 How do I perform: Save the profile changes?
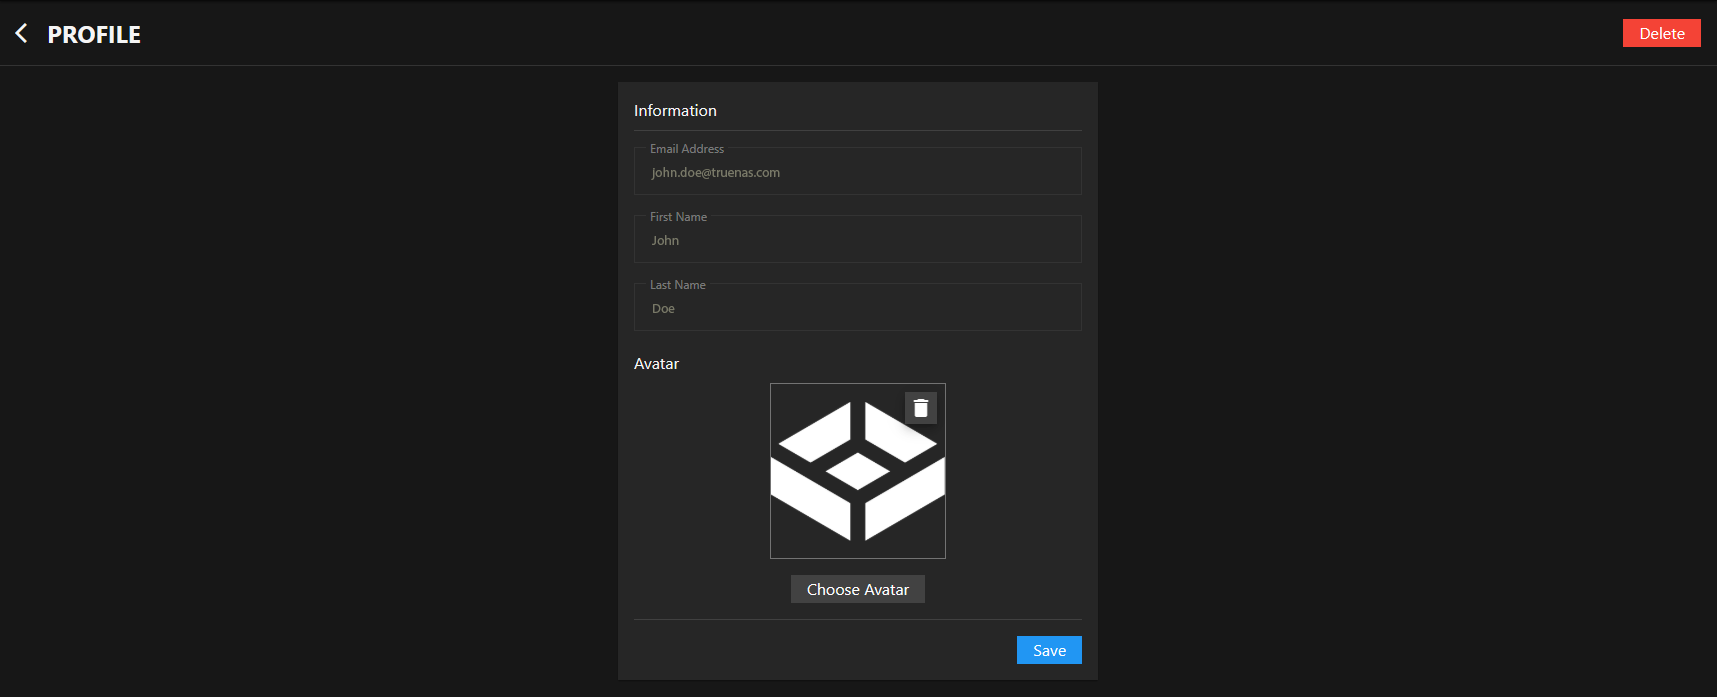coord(1049,650)
